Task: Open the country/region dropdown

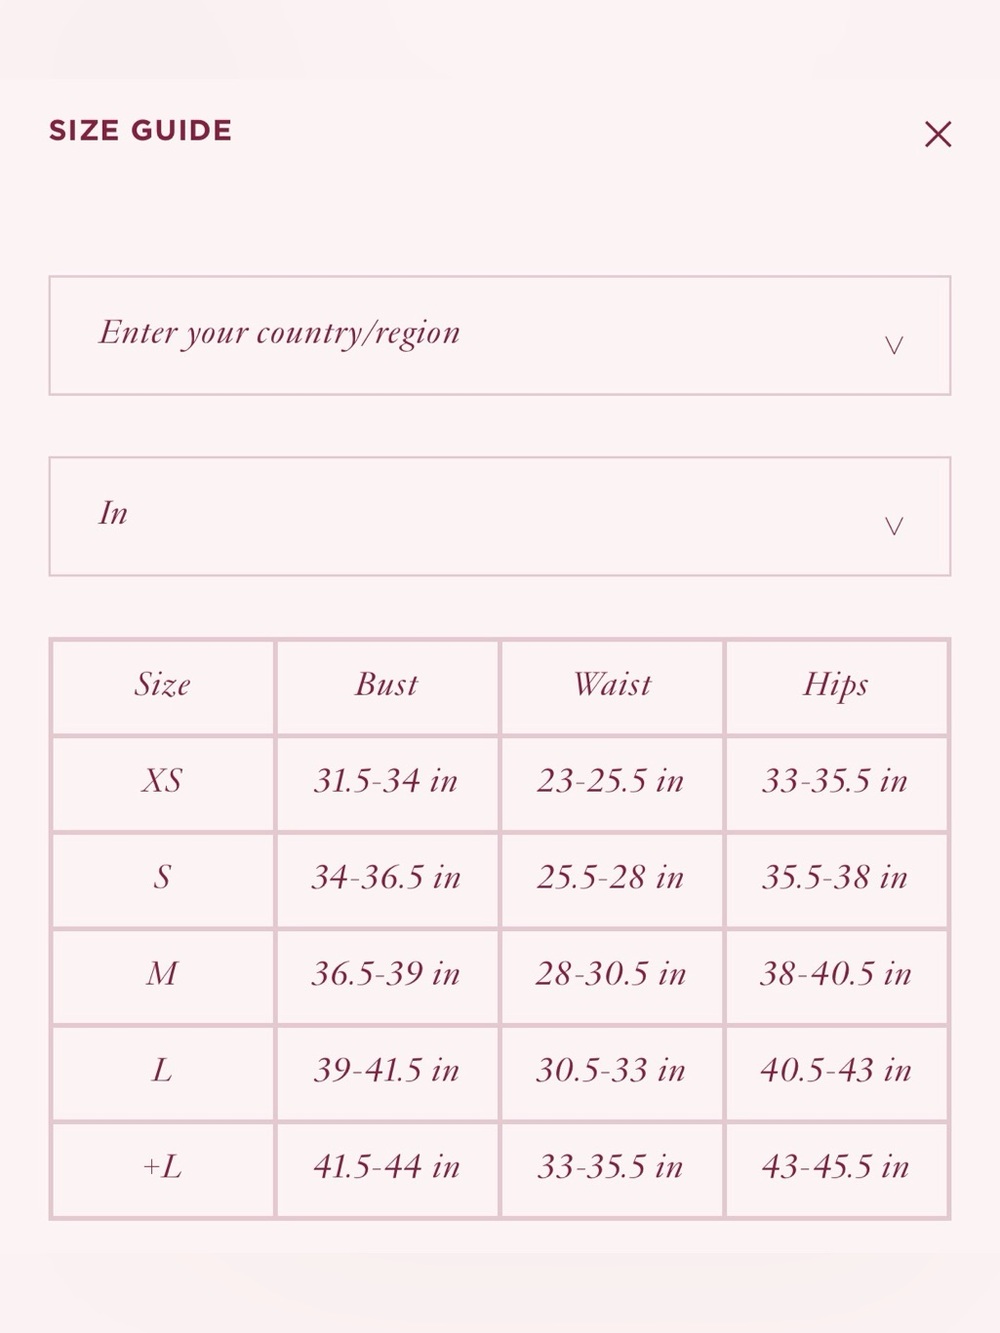Action: 500,336
